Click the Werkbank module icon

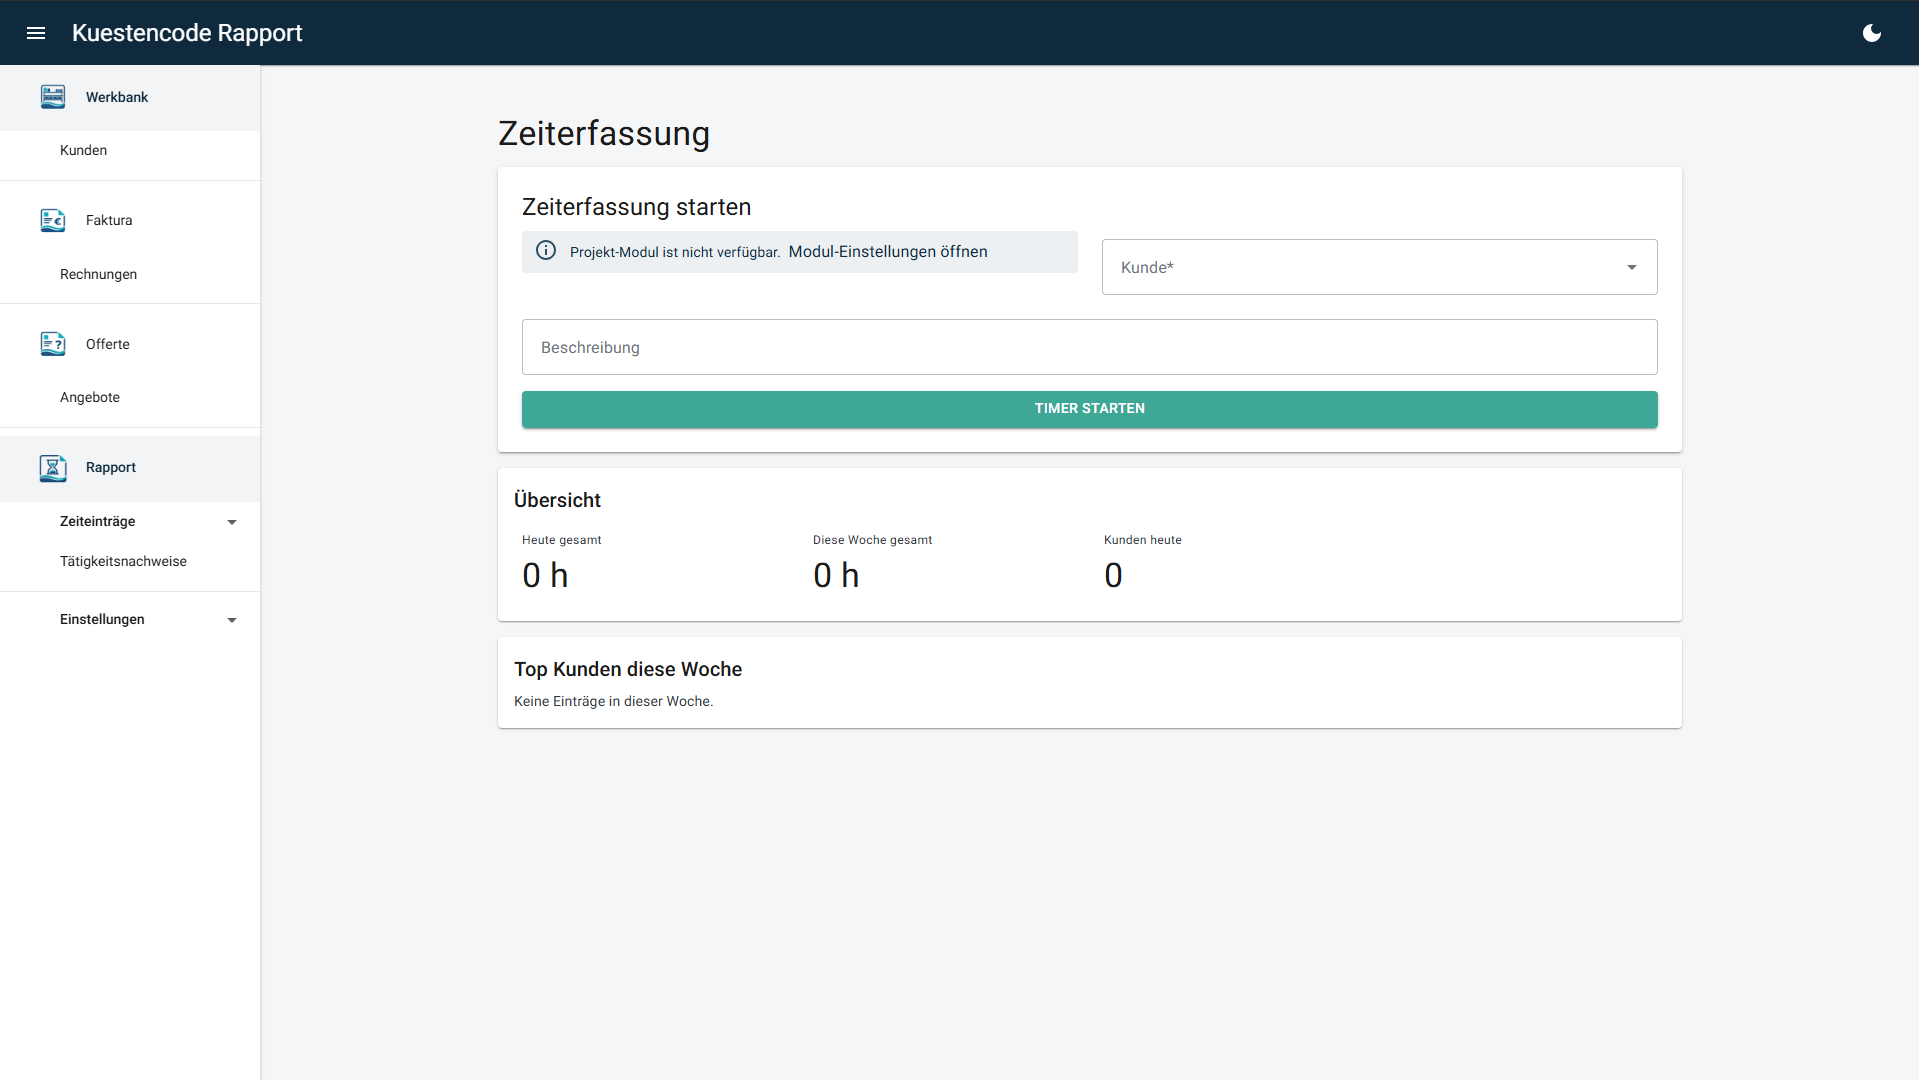pyautogui.click(x=53, y=97)
